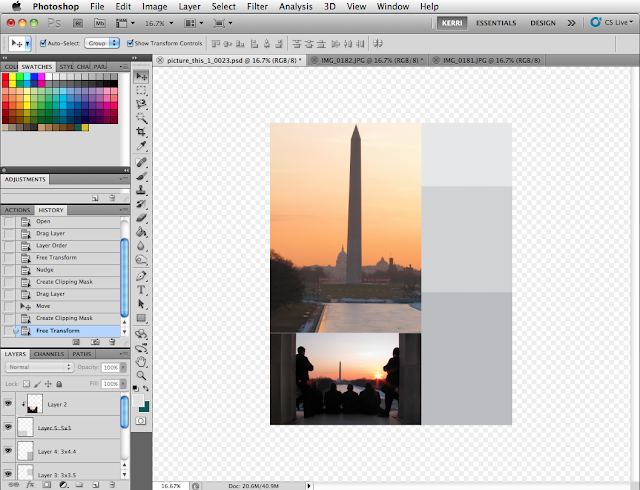Image resolution: width=640 pixels, height=490 pixels.
Task: Switch to the Channels tab
Action: point(49,353)
